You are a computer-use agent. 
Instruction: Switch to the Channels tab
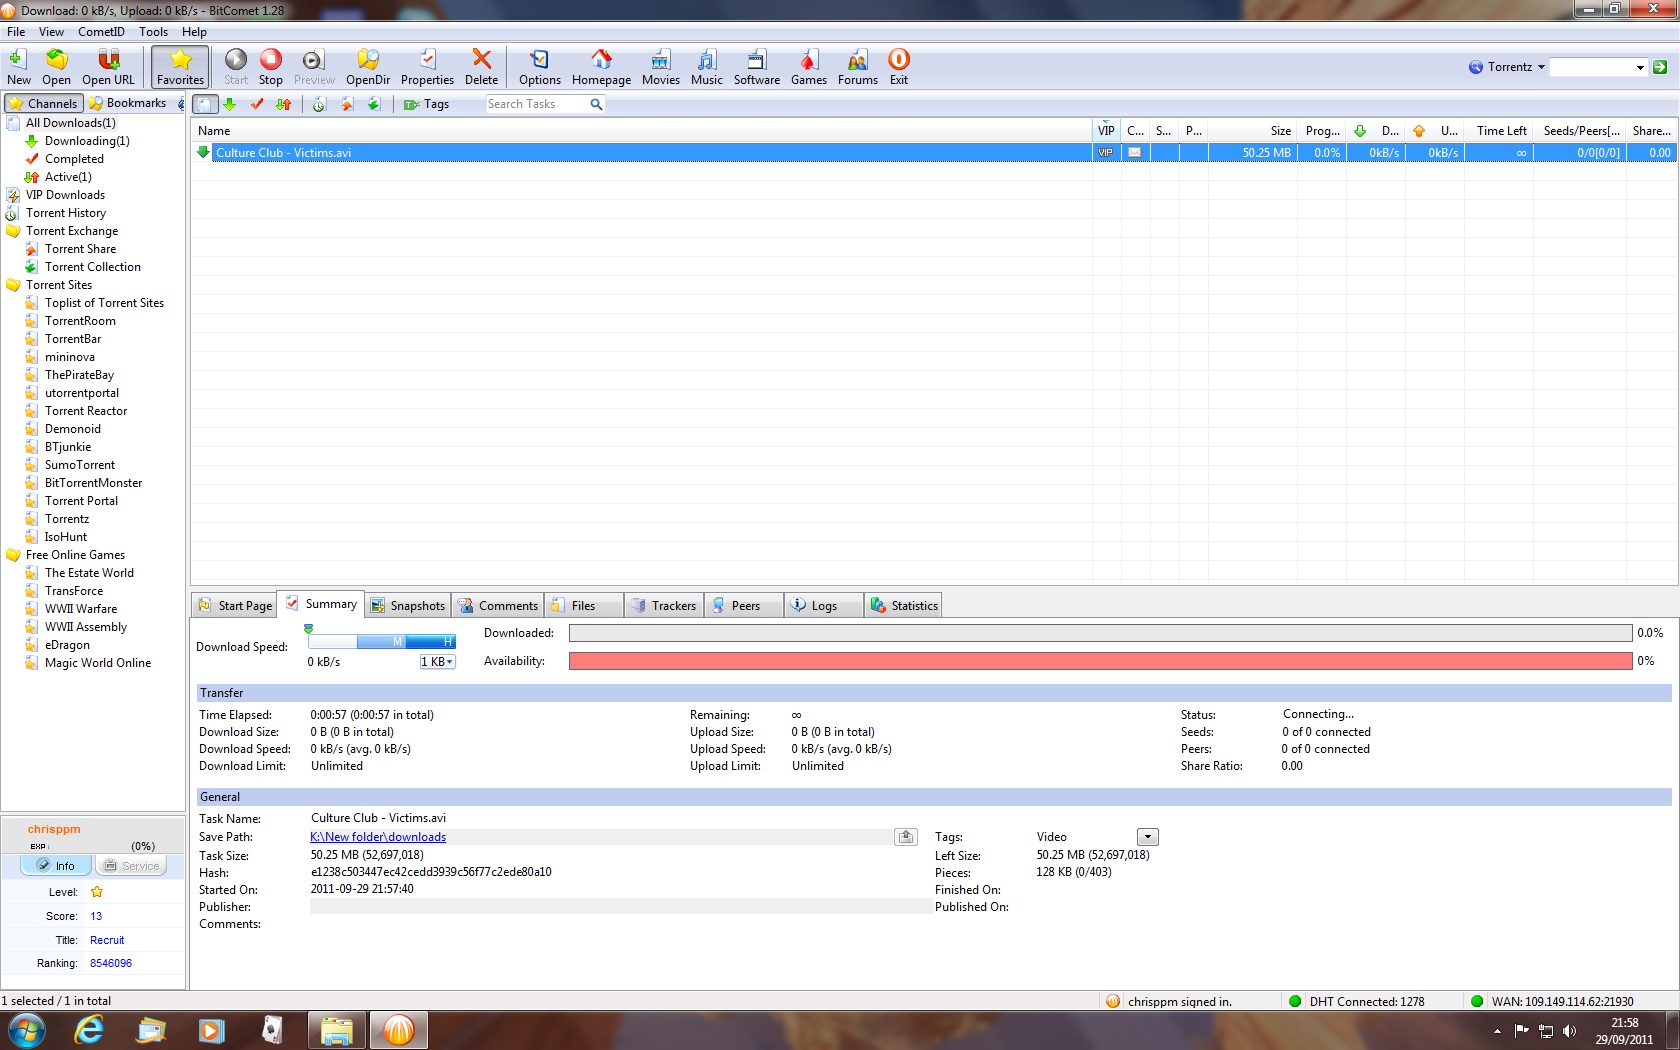[43, 103]
